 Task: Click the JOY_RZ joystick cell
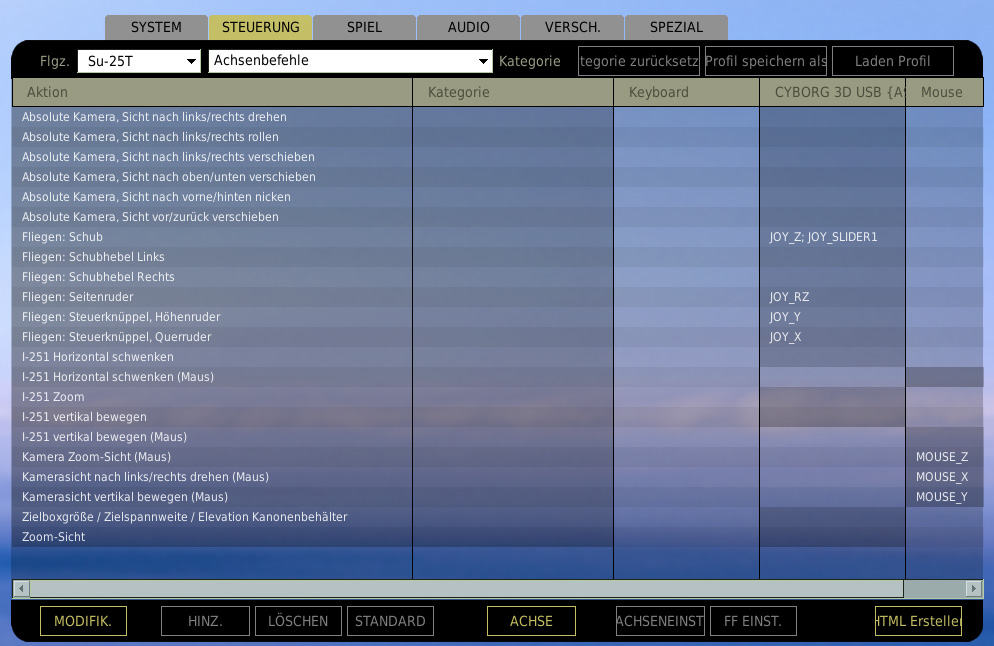(x=832, y=297)
